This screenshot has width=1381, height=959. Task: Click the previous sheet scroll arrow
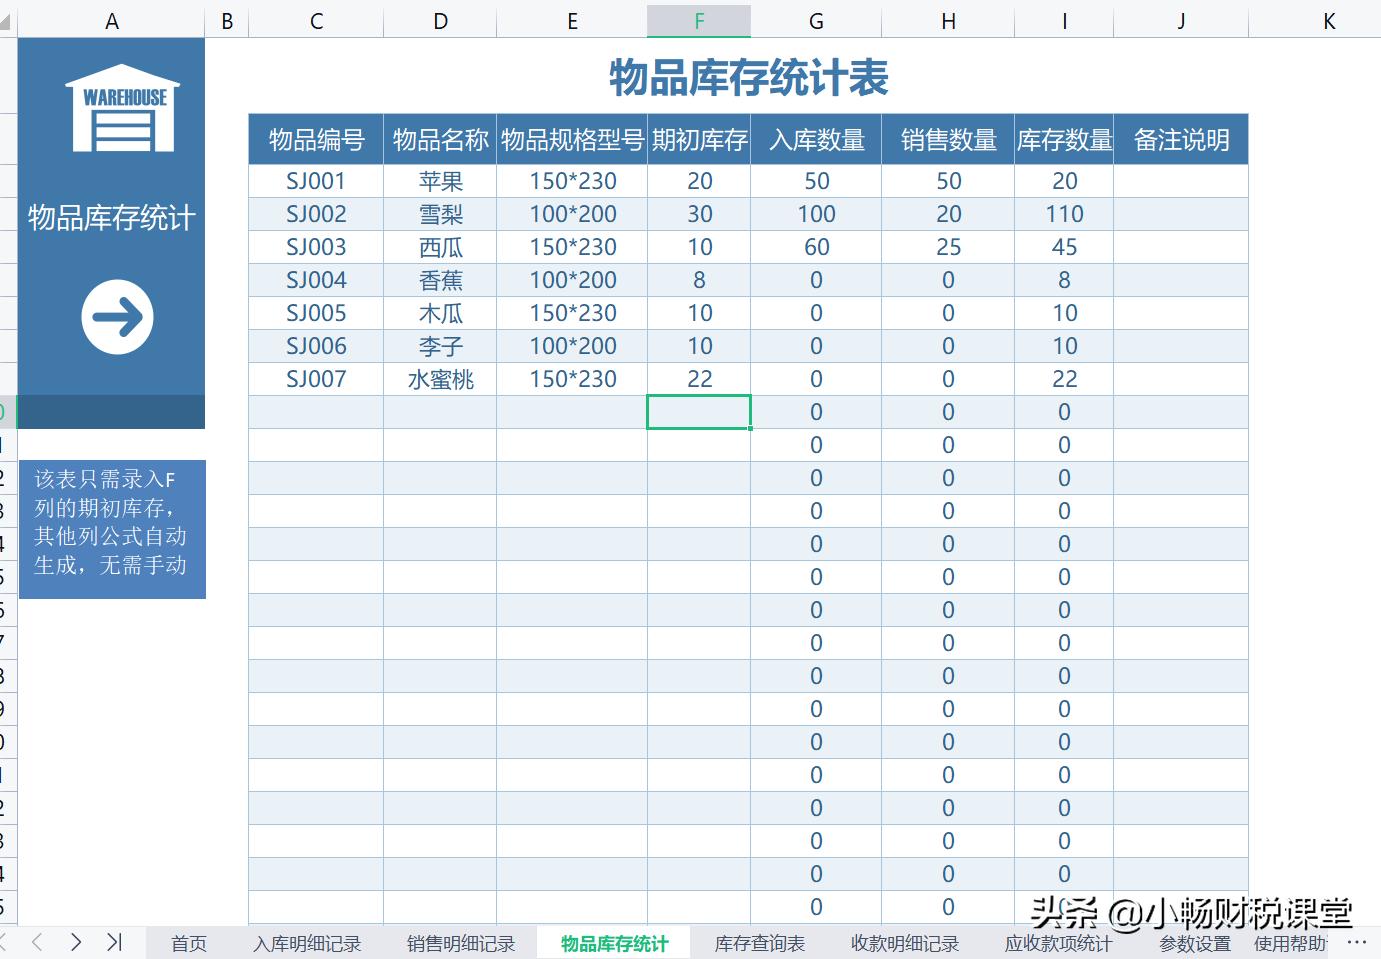[37, 941]
